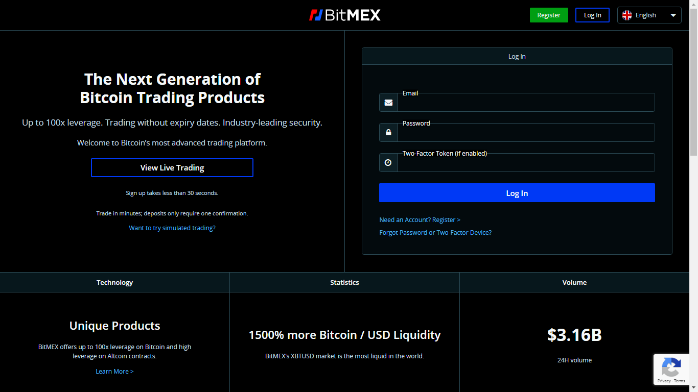
Task: Click the envelope icon beside the Email field
Action: tap(388, 103)
